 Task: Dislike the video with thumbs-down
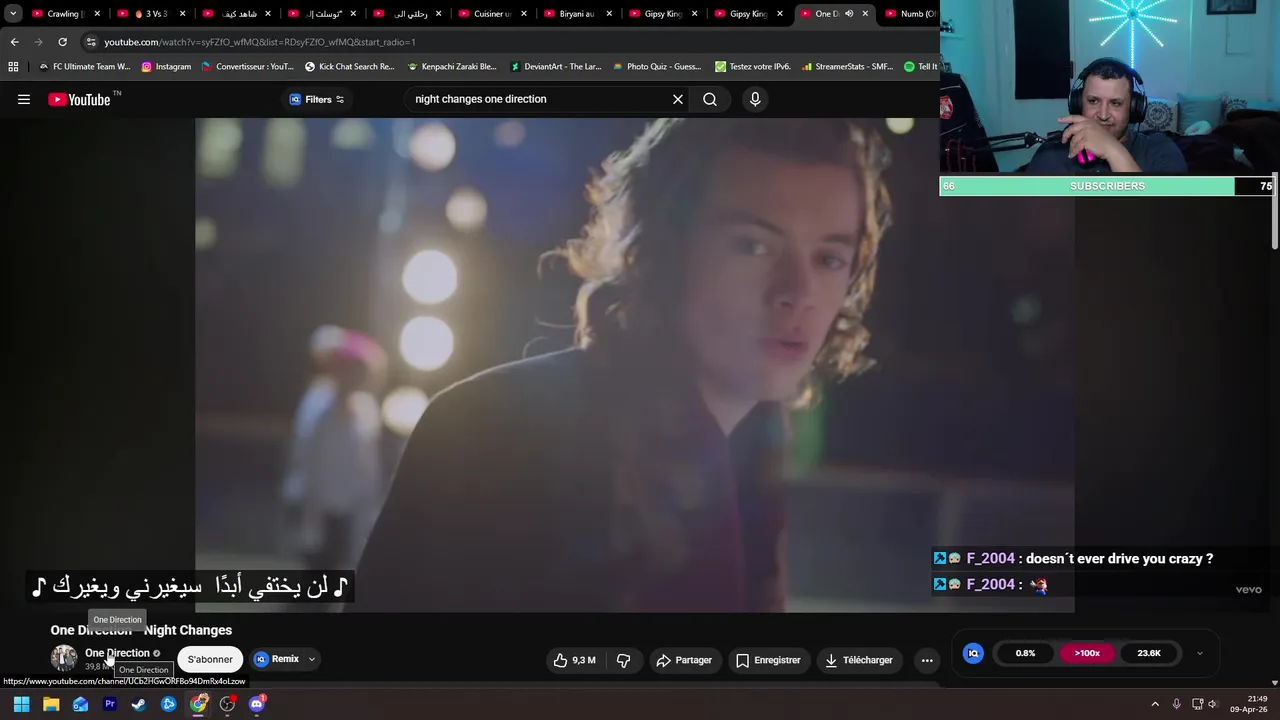point(623,660)
